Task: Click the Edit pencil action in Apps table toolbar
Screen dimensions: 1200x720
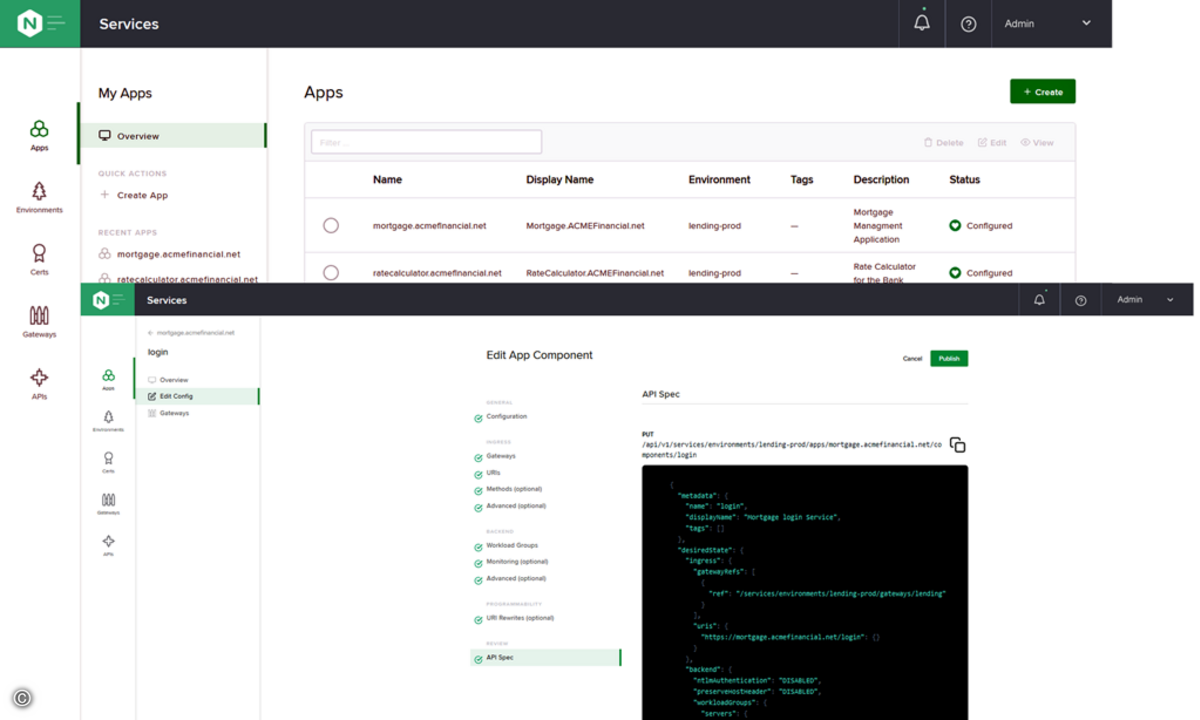Action: (x=992, y=143)
